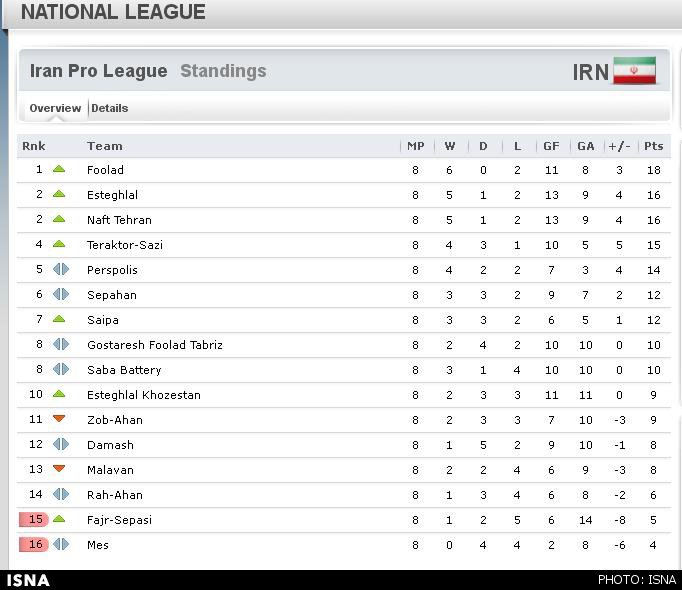Screen dimensions: 682x590
Task: Switch to the Details tab
Action: [110, 108]
